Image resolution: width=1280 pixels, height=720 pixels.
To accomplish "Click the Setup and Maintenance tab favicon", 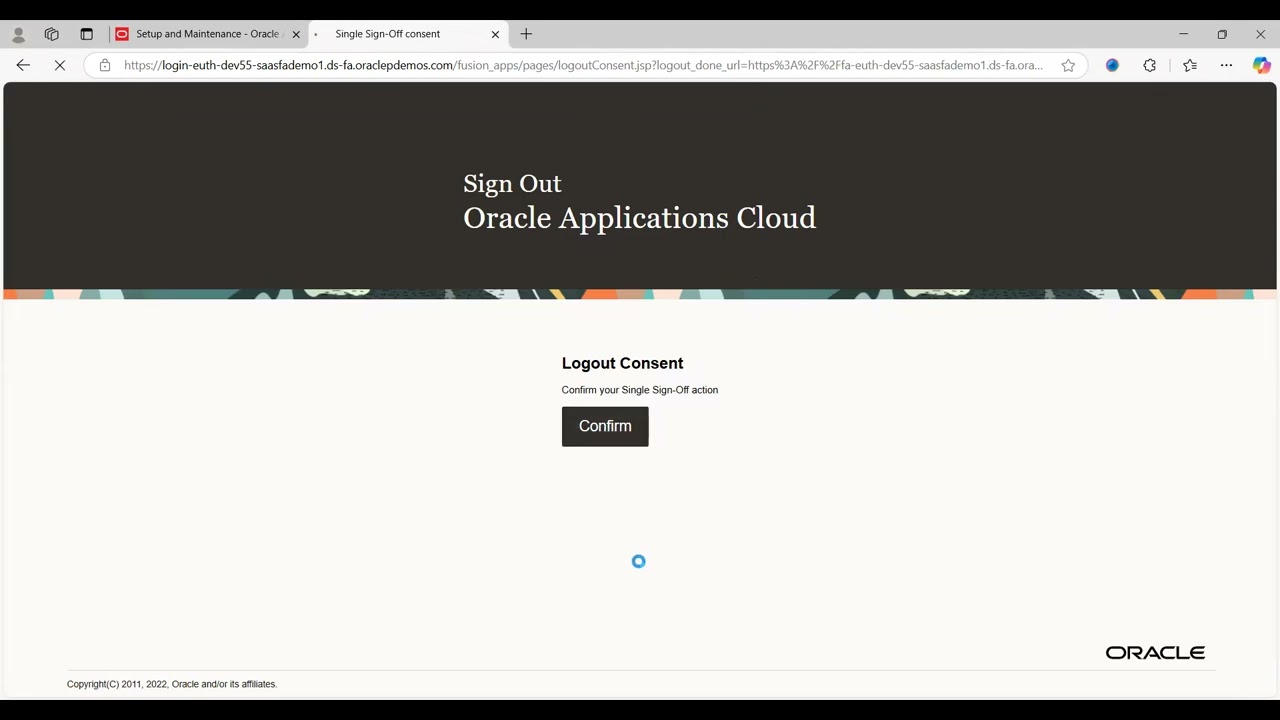I will coord(122,34).
